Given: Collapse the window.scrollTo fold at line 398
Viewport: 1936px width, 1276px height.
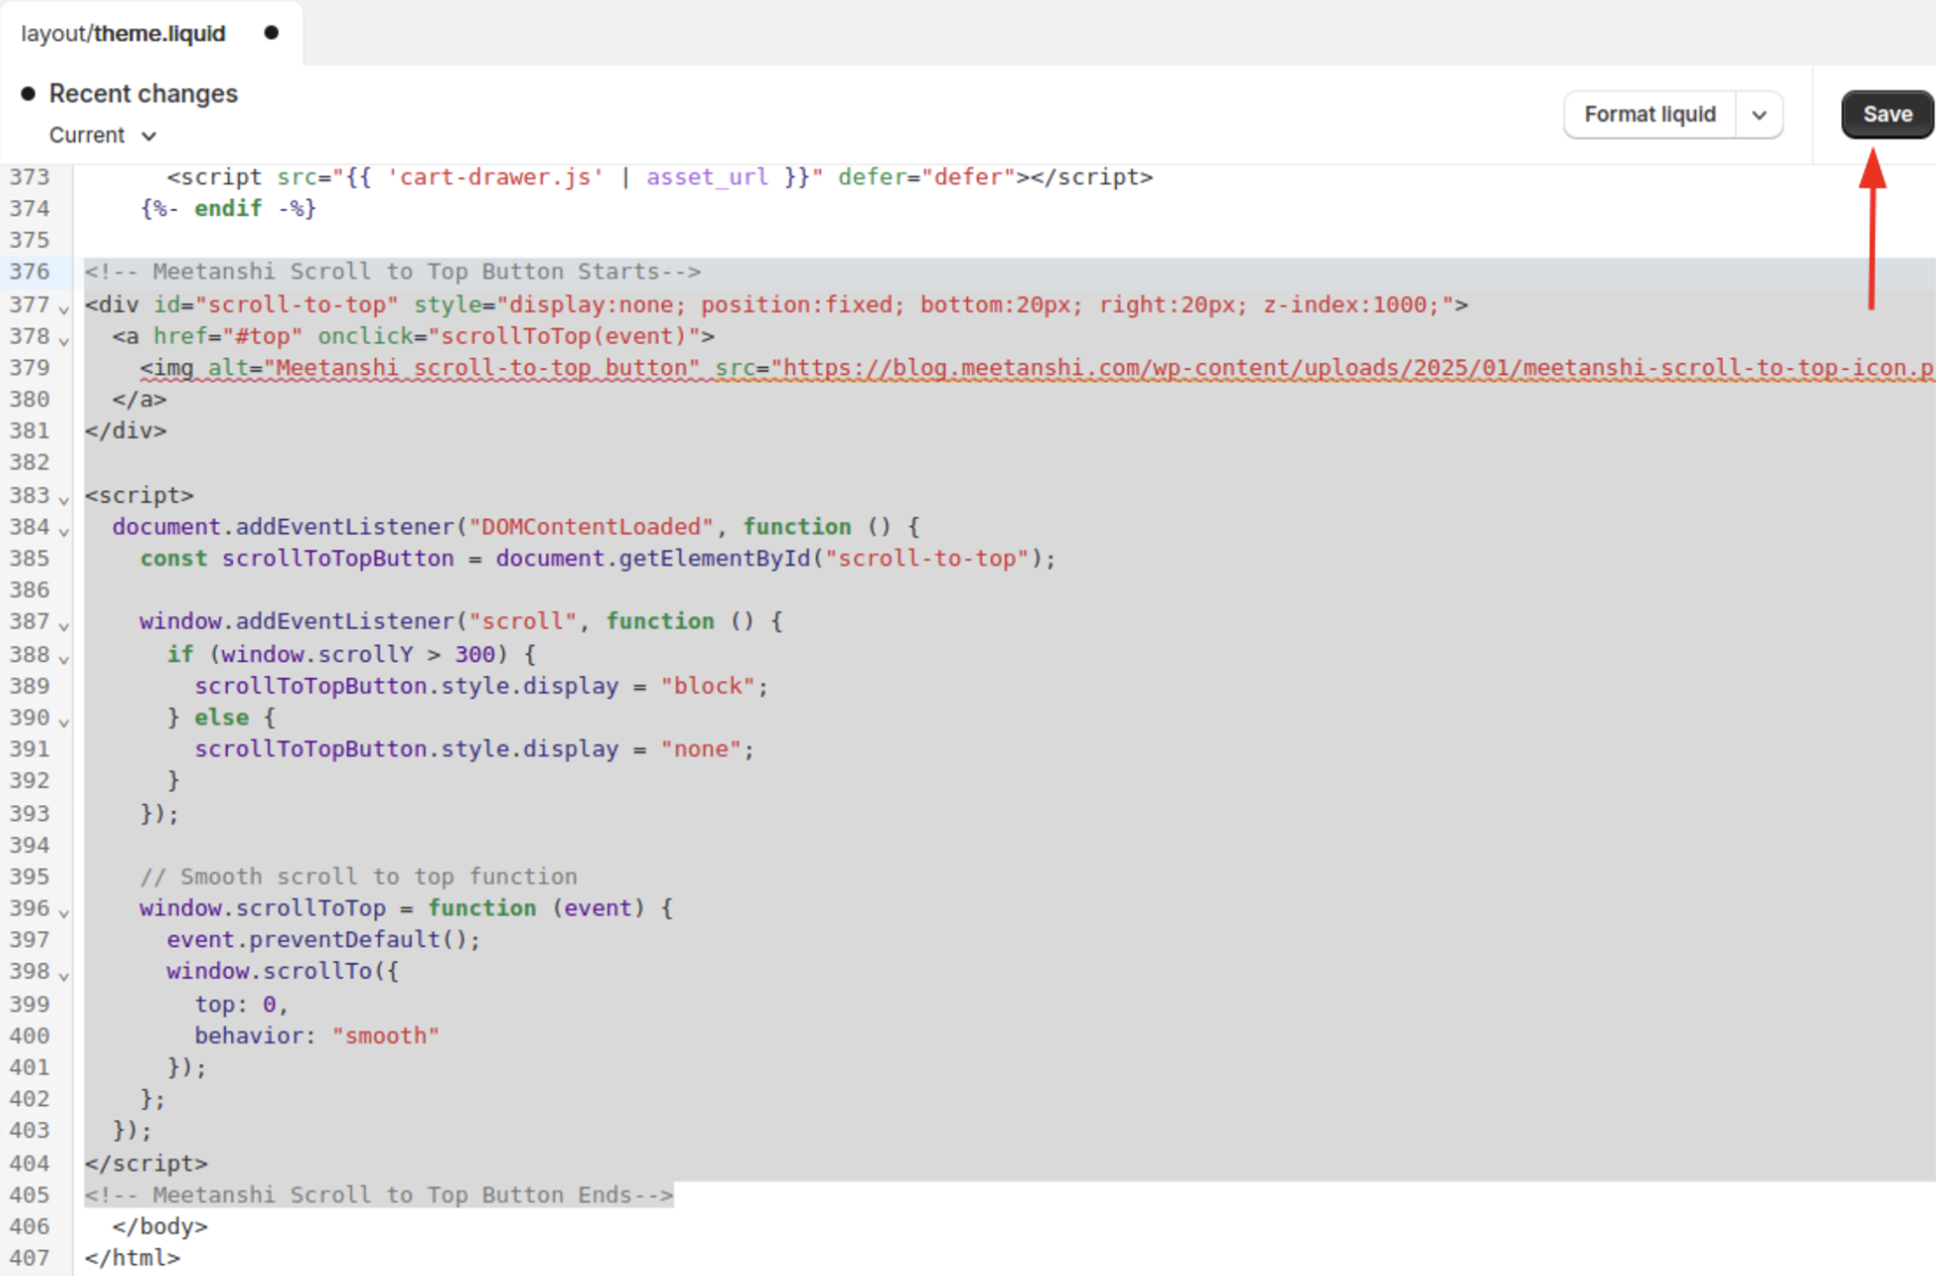Looking at the screenshot, I should click(64, 975).
